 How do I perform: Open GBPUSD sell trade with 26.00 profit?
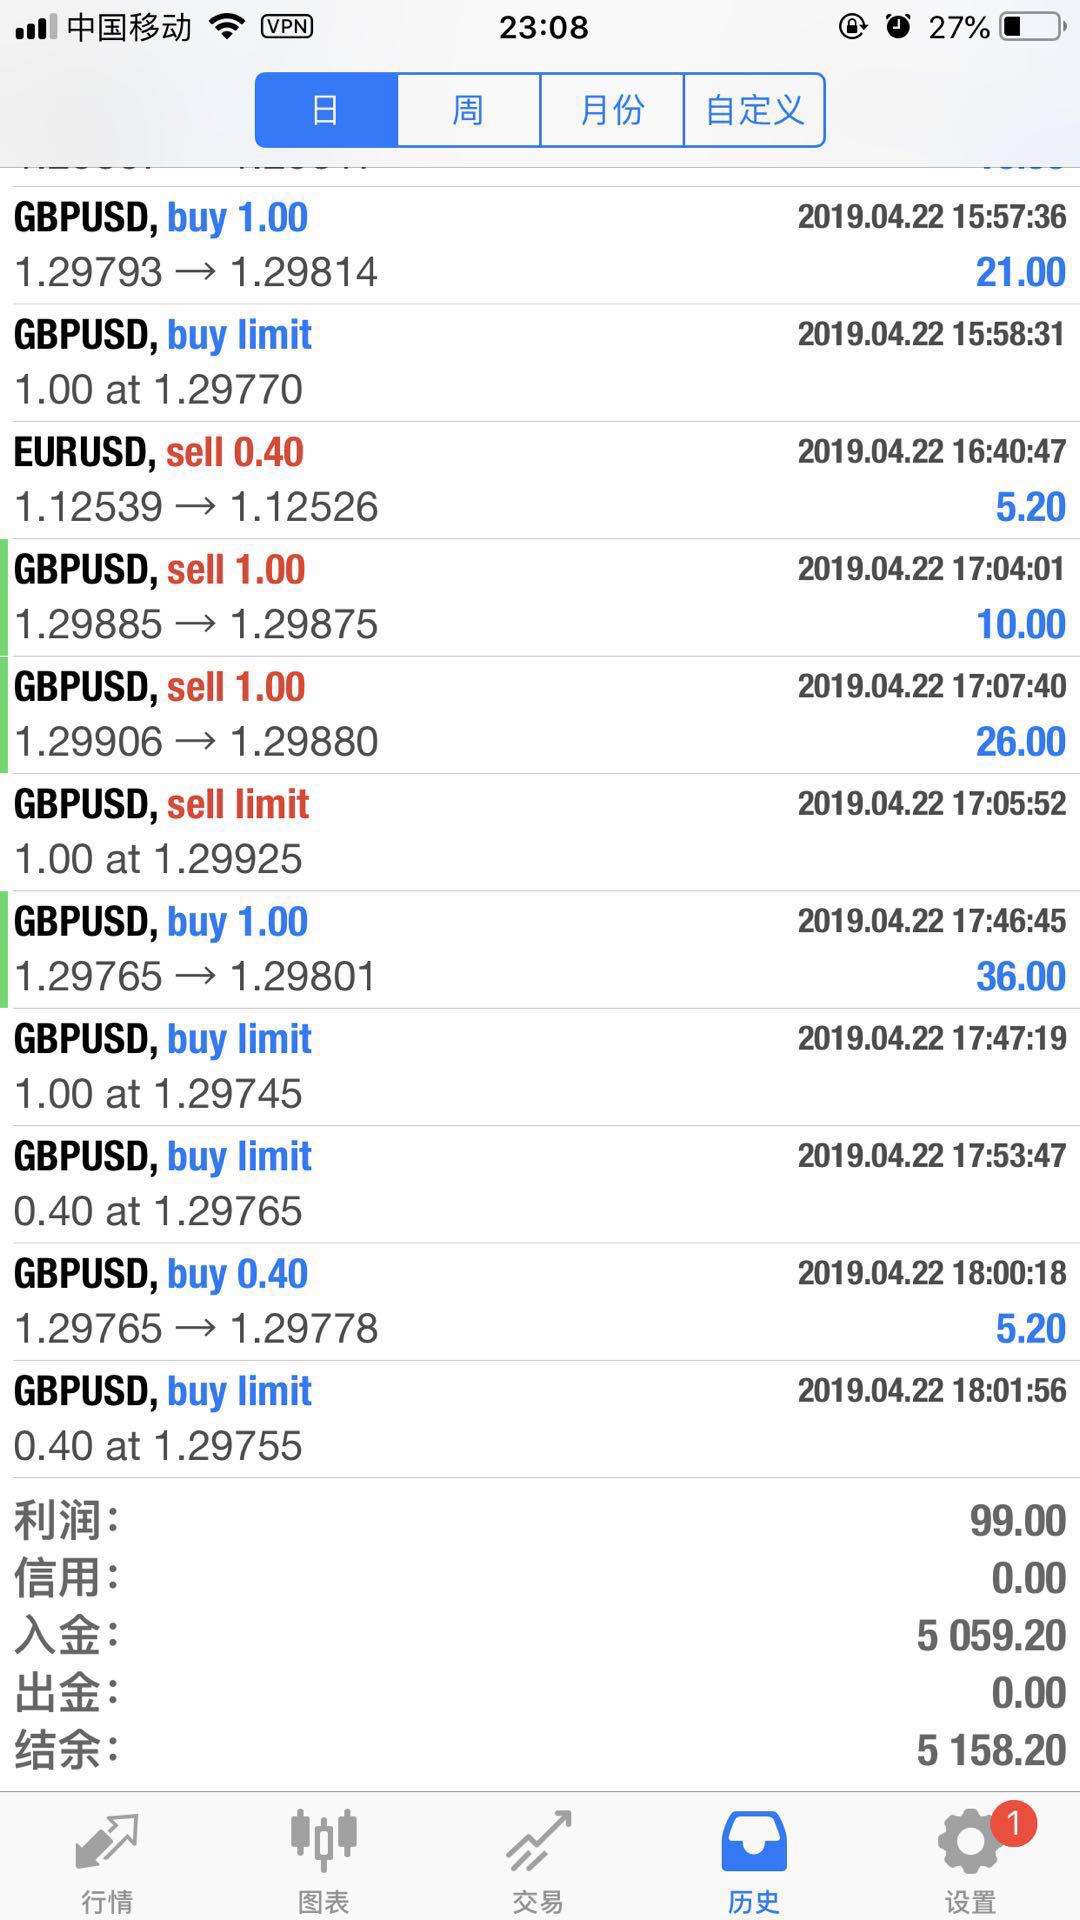tap(540, 715)
